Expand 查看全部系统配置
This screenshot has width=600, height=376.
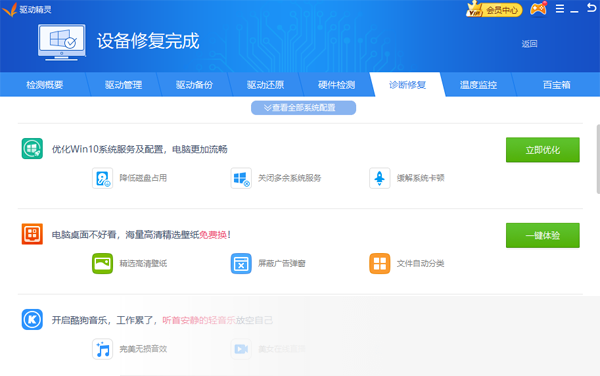pyautogui.click(x=303, y=108)
